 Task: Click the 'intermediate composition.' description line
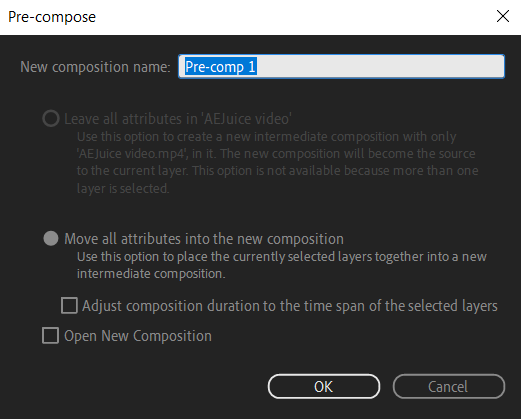151,274
